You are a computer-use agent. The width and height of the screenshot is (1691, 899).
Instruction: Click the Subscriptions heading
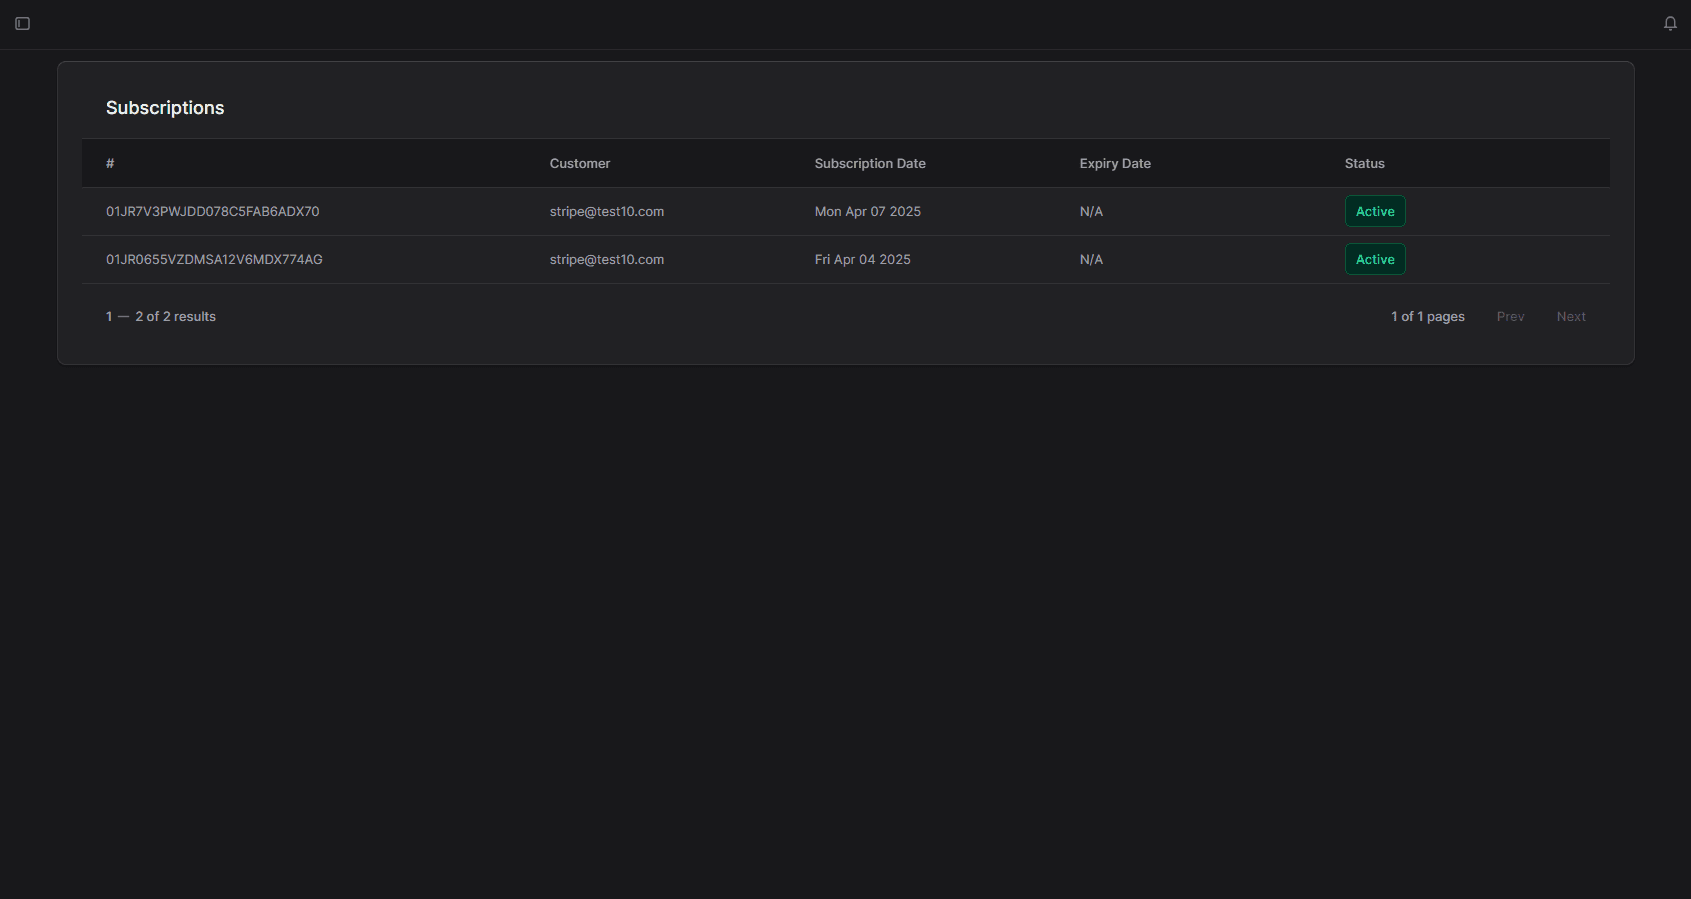click(165, 108)
